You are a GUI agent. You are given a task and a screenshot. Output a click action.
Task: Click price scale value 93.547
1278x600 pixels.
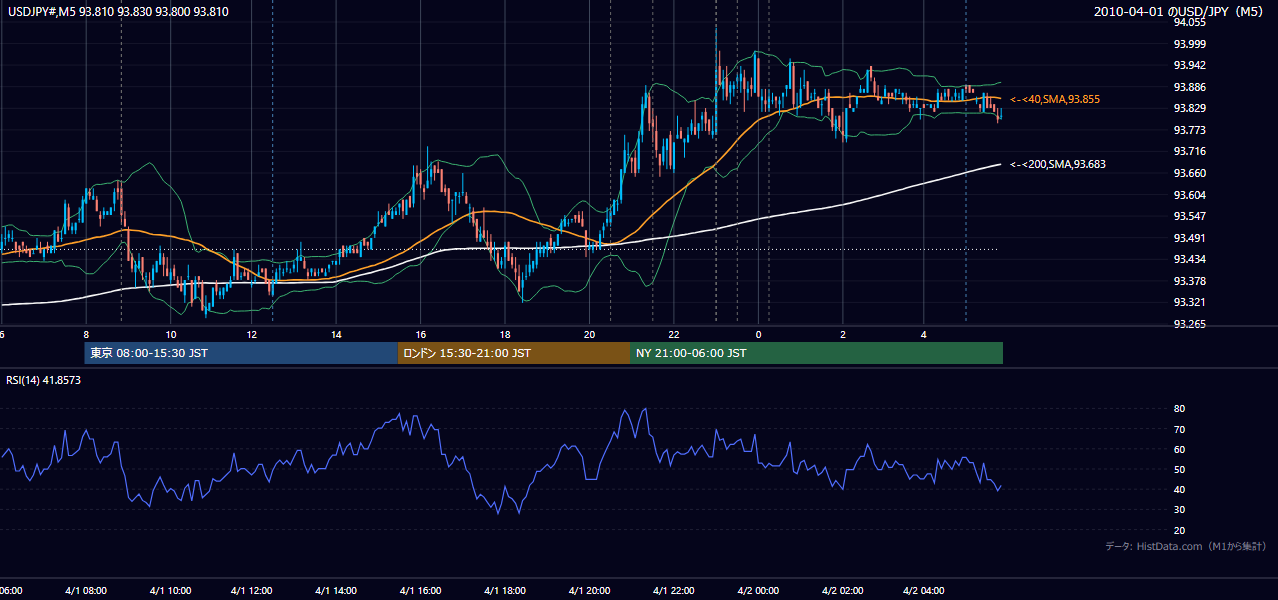1190,216
